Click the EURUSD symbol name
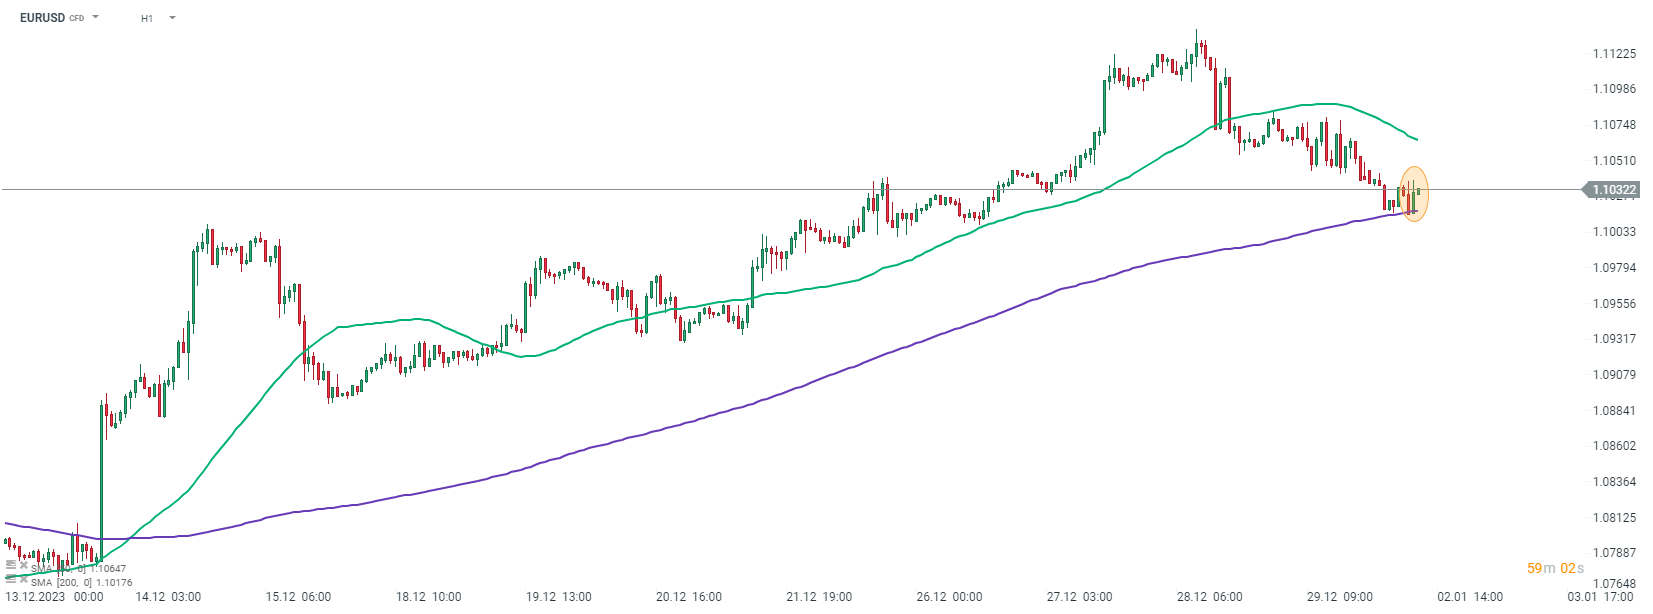Screen dimensions: 1653x614 pos(42,18)
